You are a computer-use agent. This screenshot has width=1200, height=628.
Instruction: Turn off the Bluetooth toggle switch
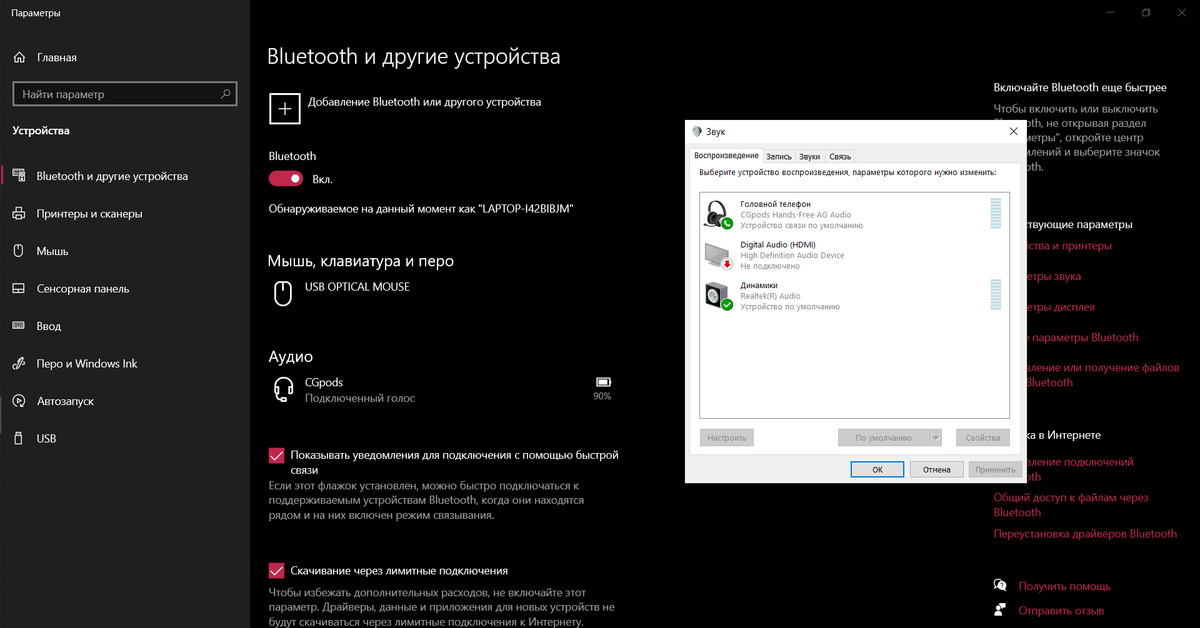point(286,179)
